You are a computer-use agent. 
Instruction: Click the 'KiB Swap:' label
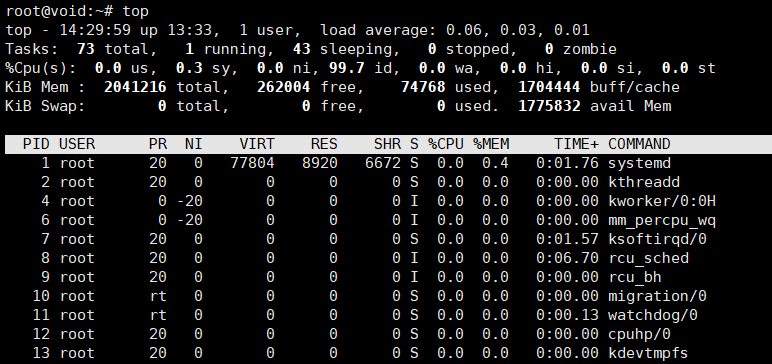(45, 106)
